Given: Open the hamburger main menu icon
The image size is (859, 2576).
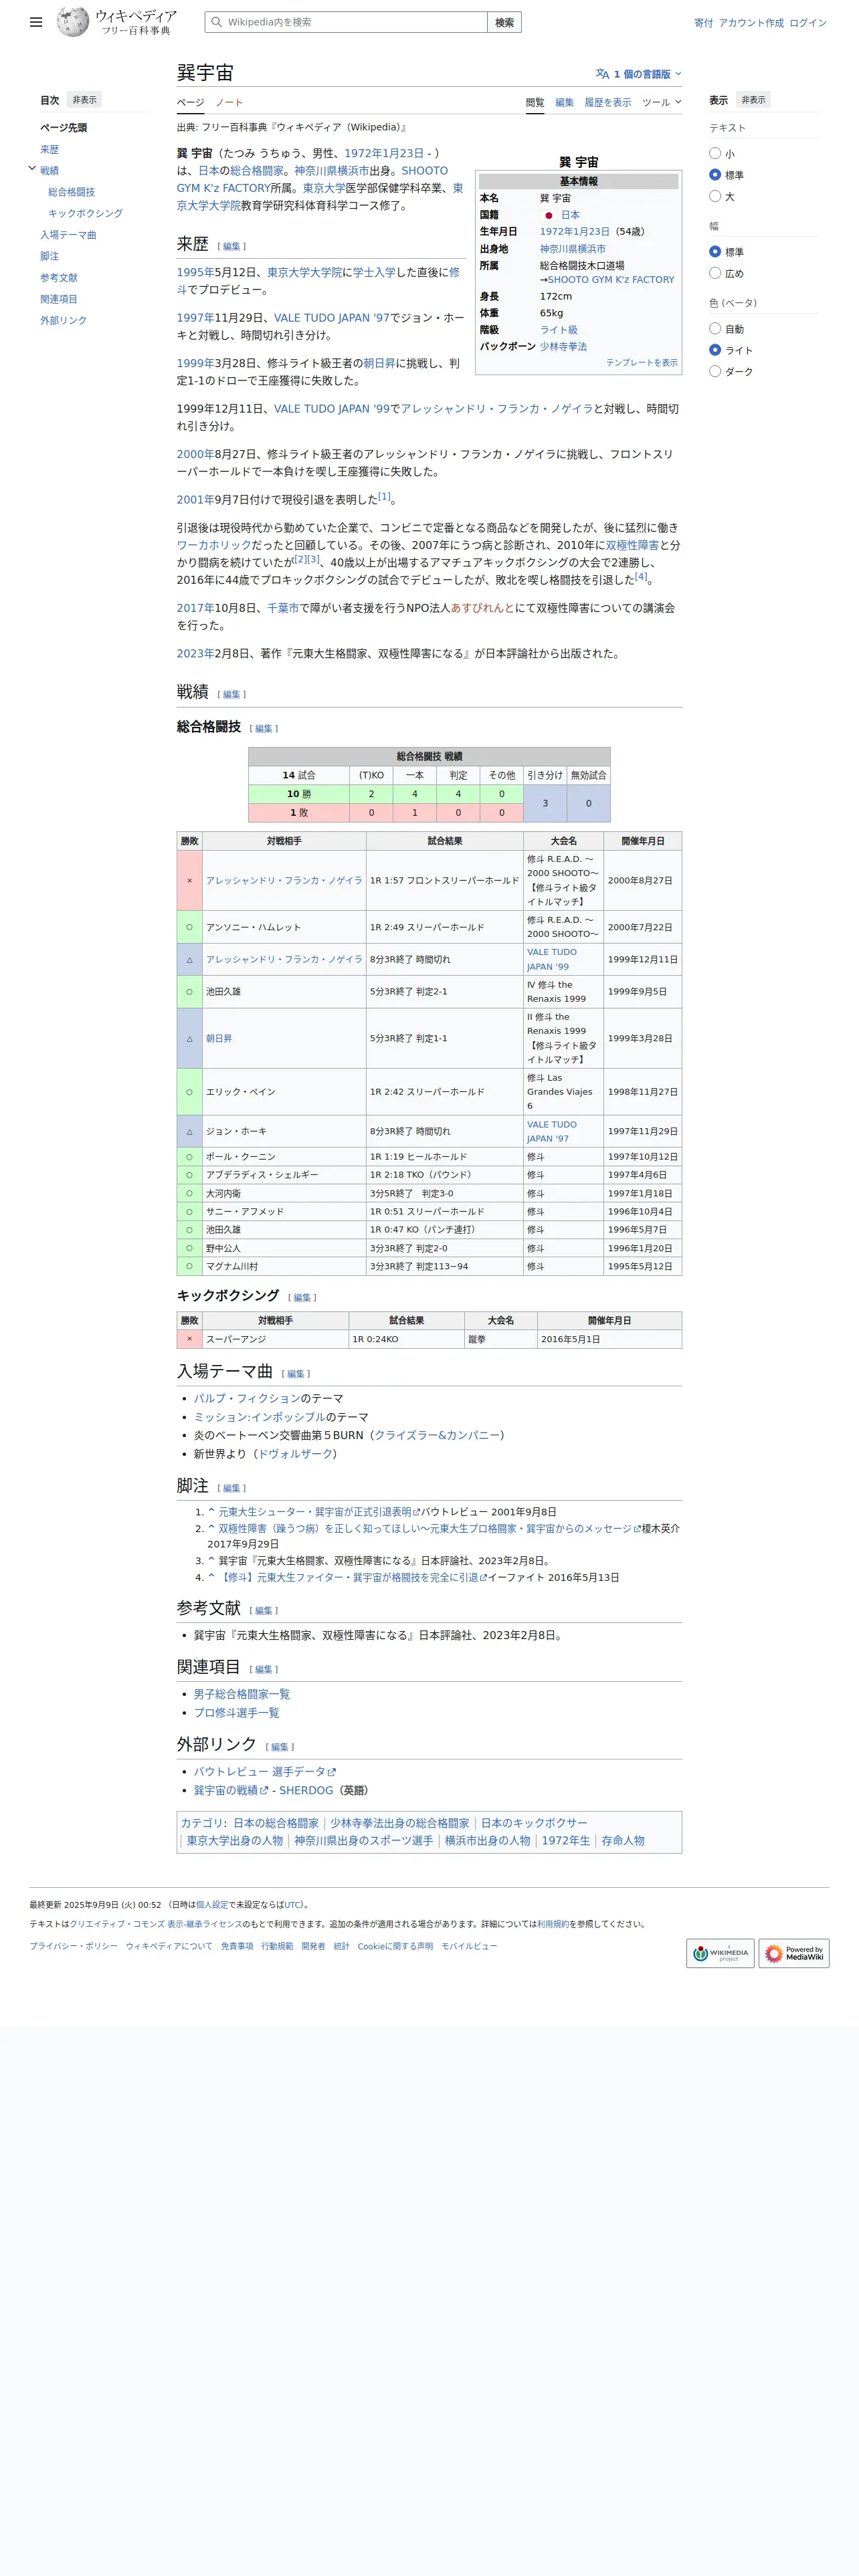Looking at the screenshot, I should tap(36, 22).
